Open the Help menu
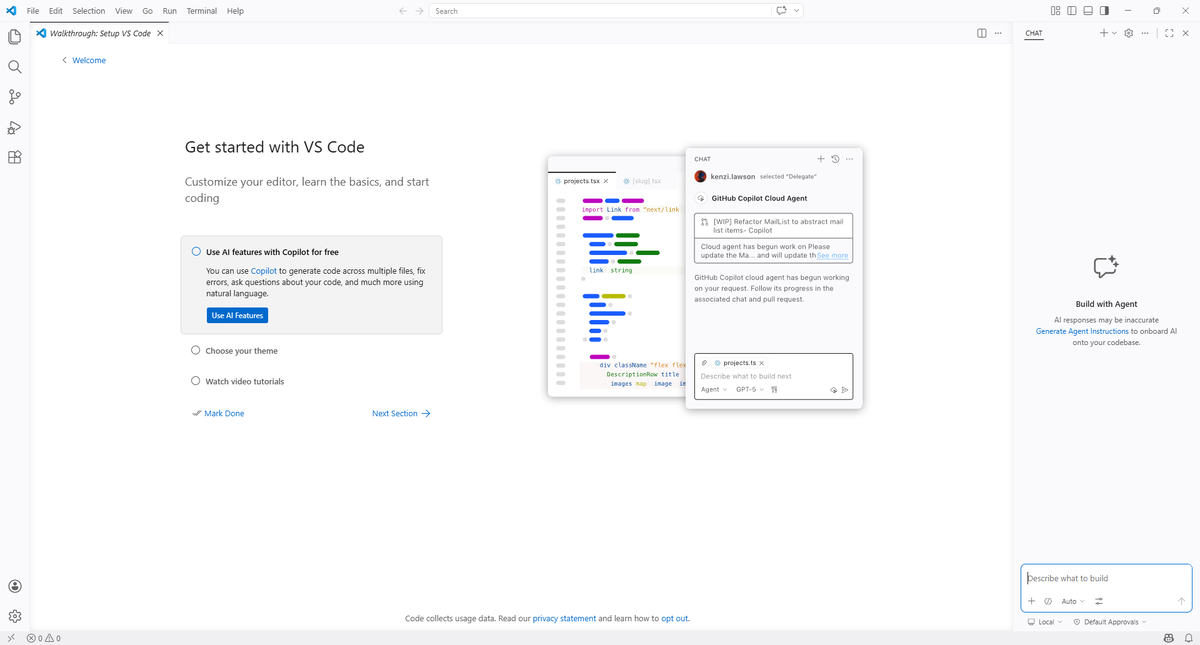This screenshot has width=1200, height=645. 235,11
